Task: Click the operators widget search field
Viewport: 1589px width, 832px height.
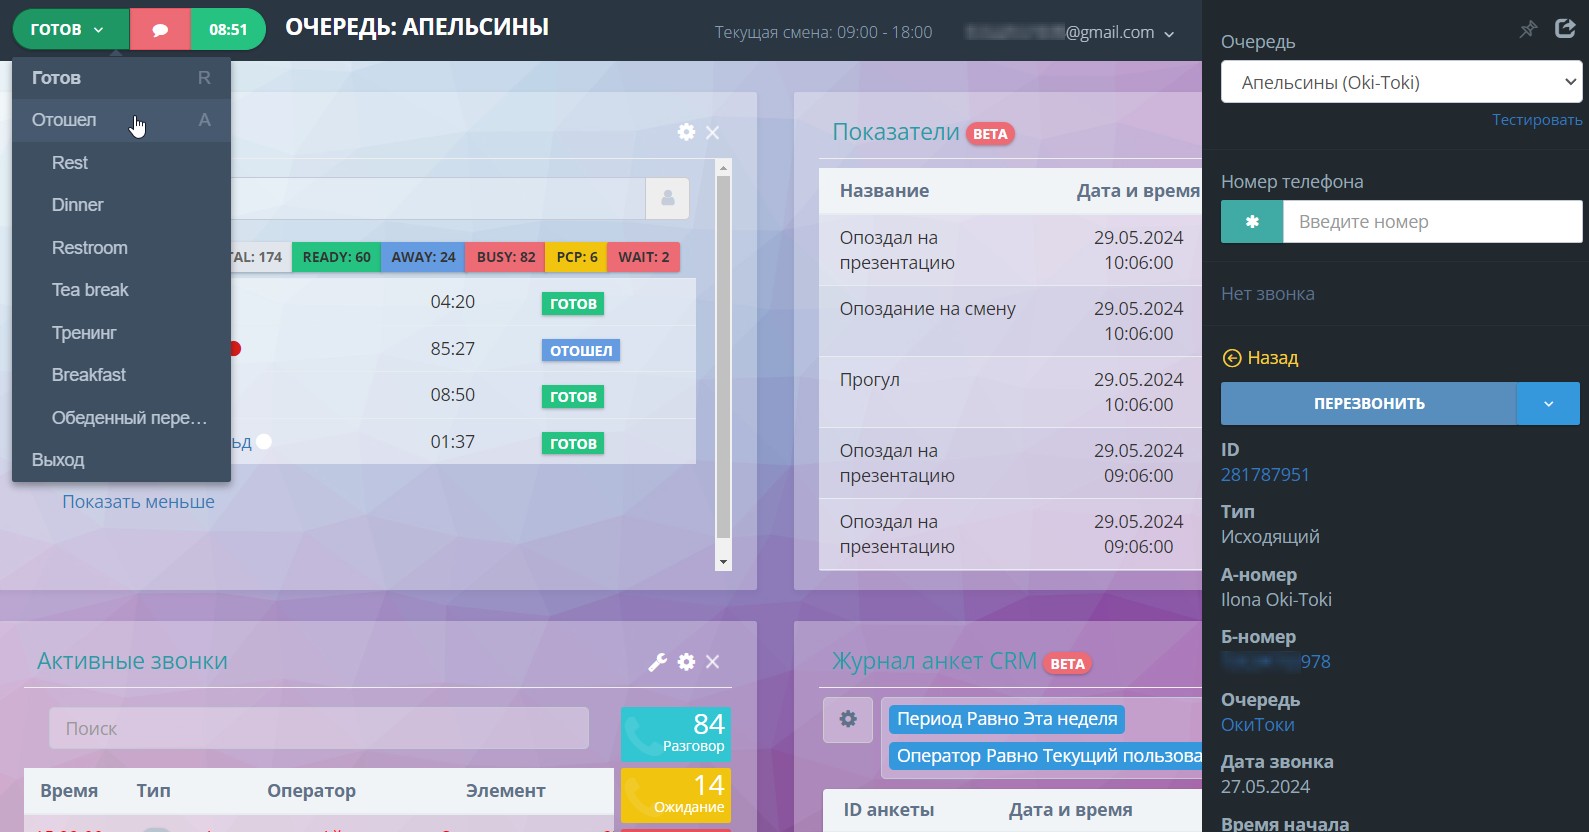Action: [438, 198]
